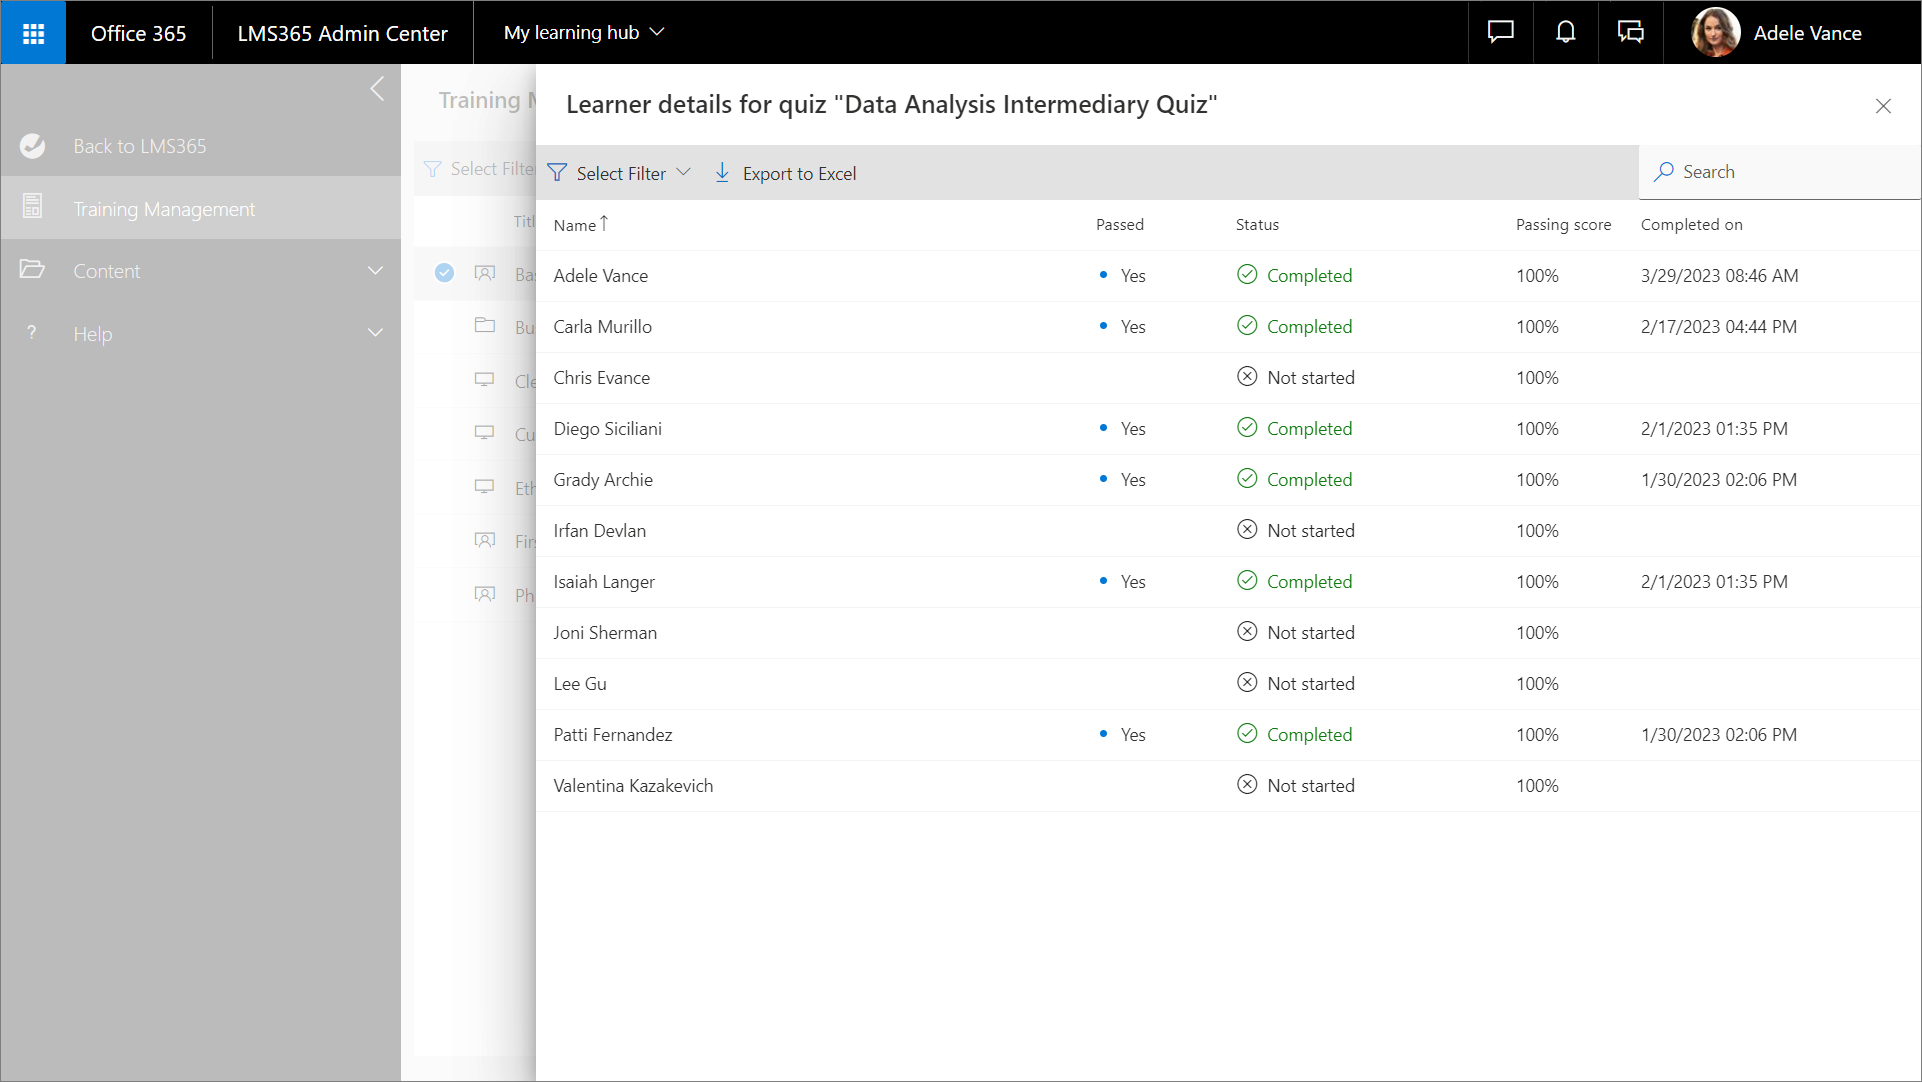Open LMS365 Admin Center header link
Screen dimensions: 1922x1082
pyautogui.click(x=342, y=33)
